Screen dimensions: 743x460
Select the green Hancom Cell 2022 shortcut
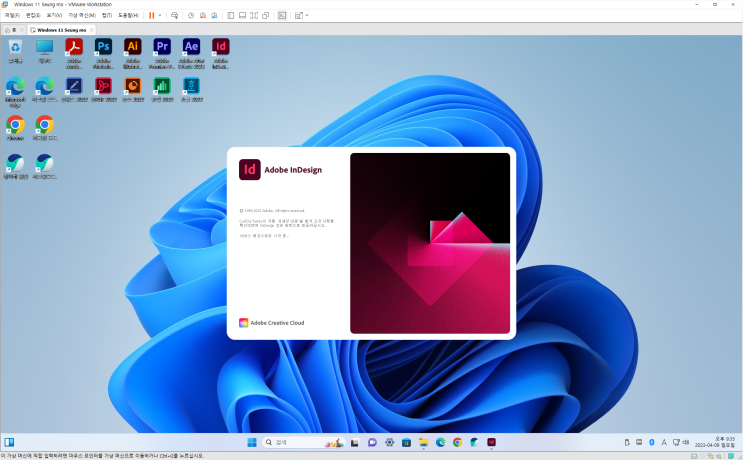coord(162,90)
